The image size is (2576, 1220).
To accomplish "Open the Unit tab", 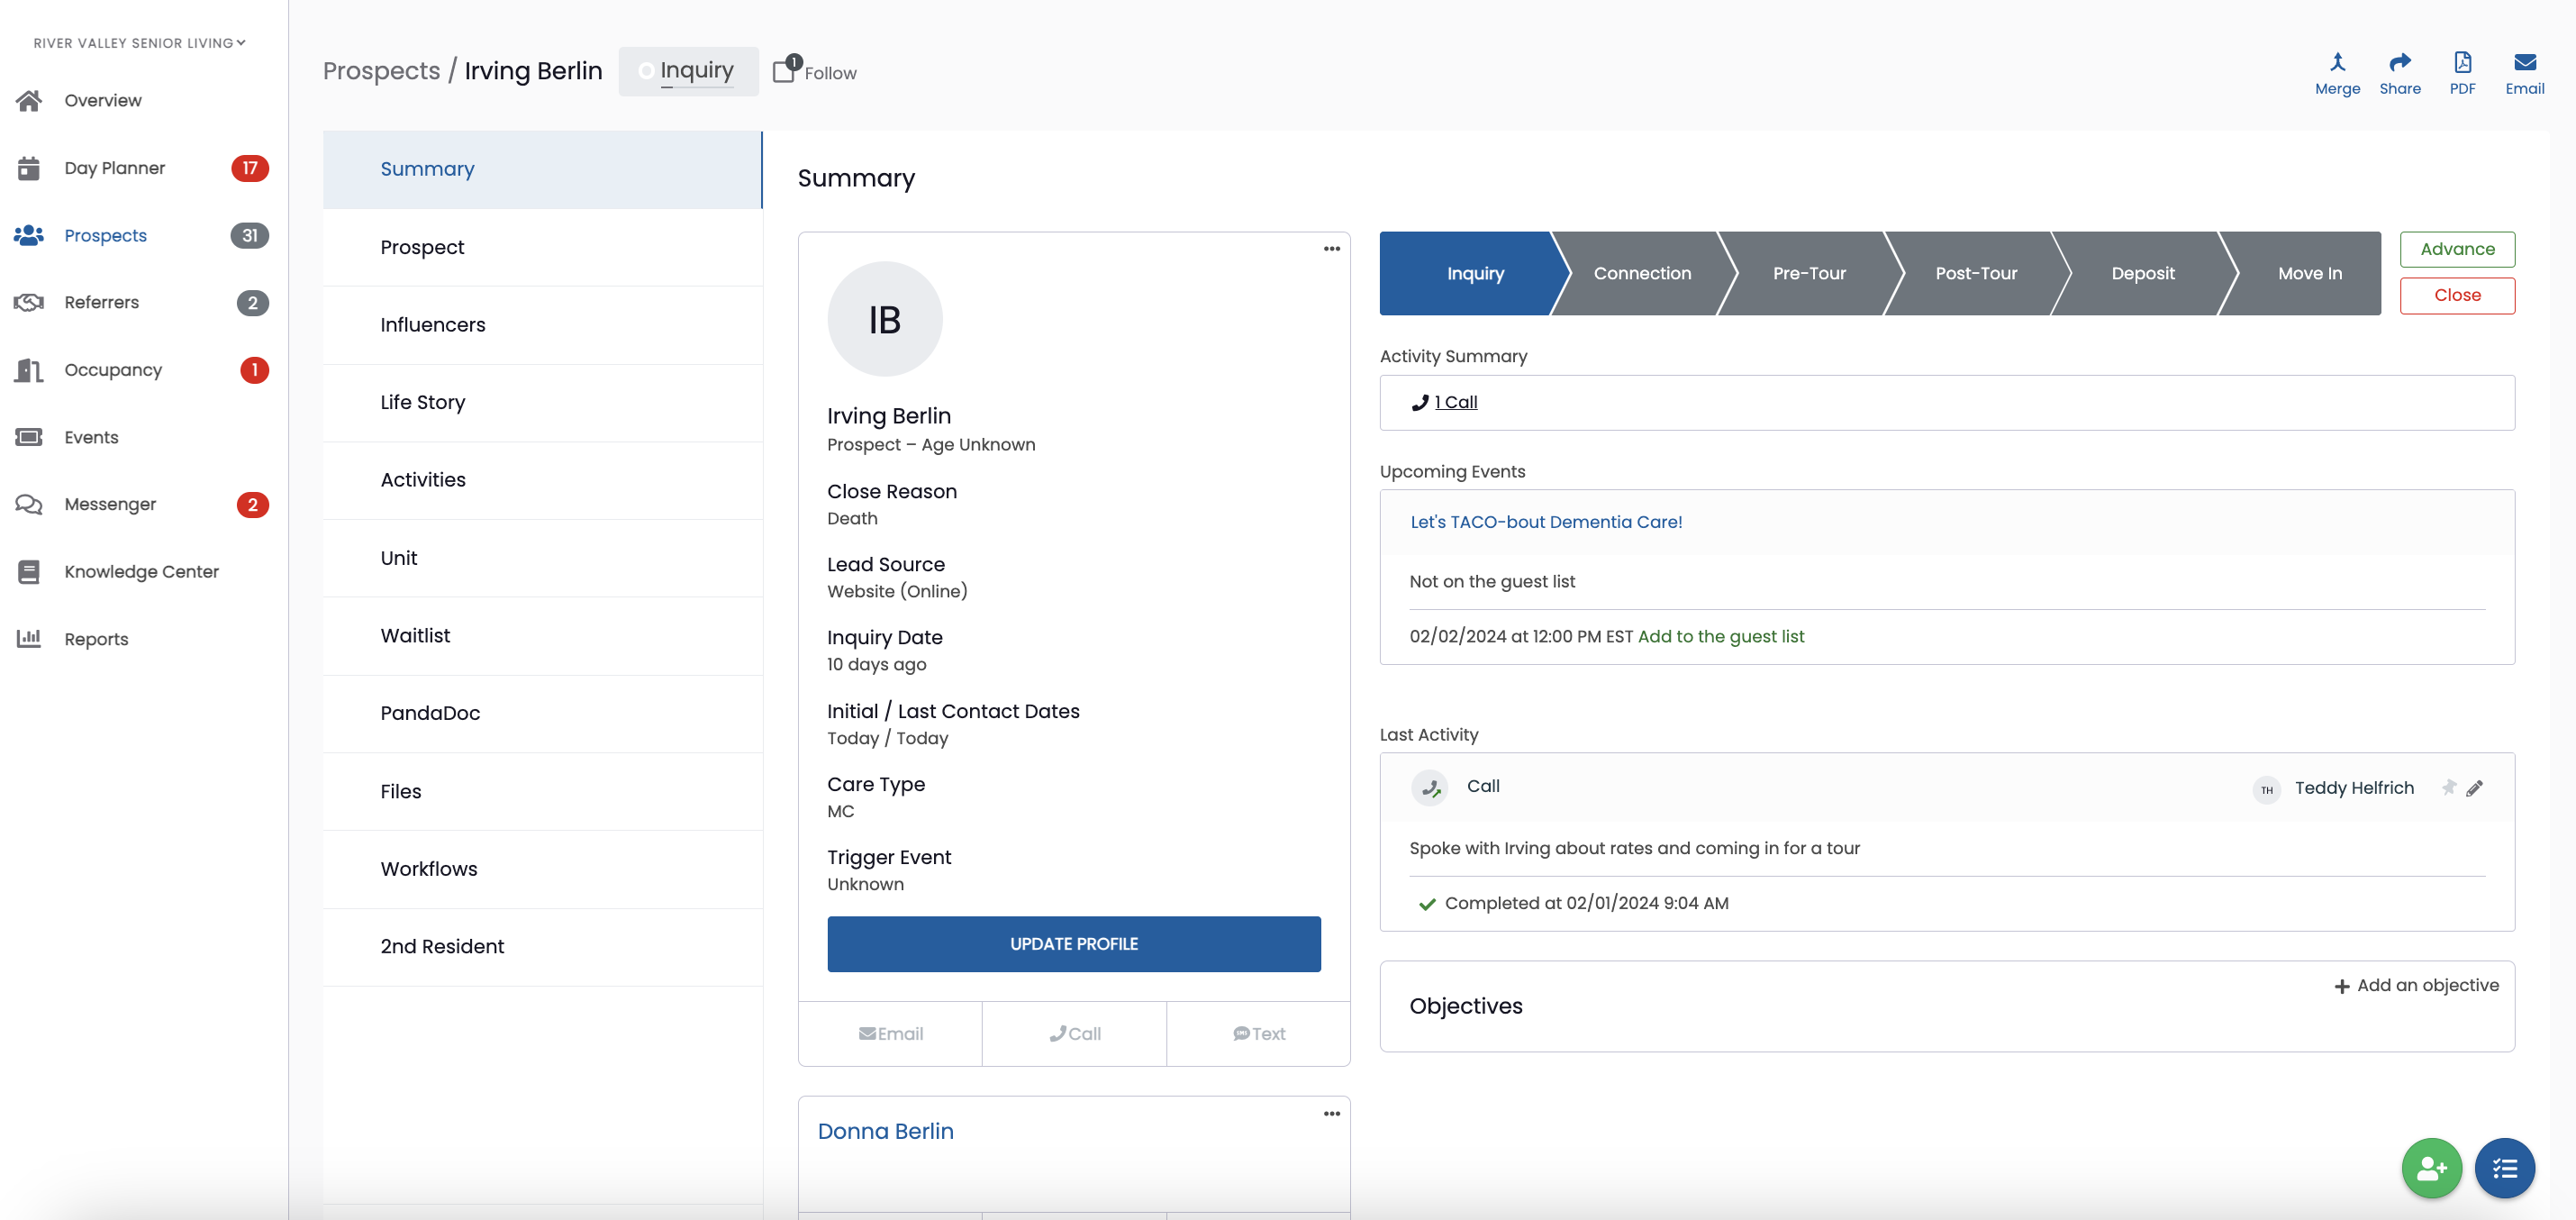I will tap(542, 558).
